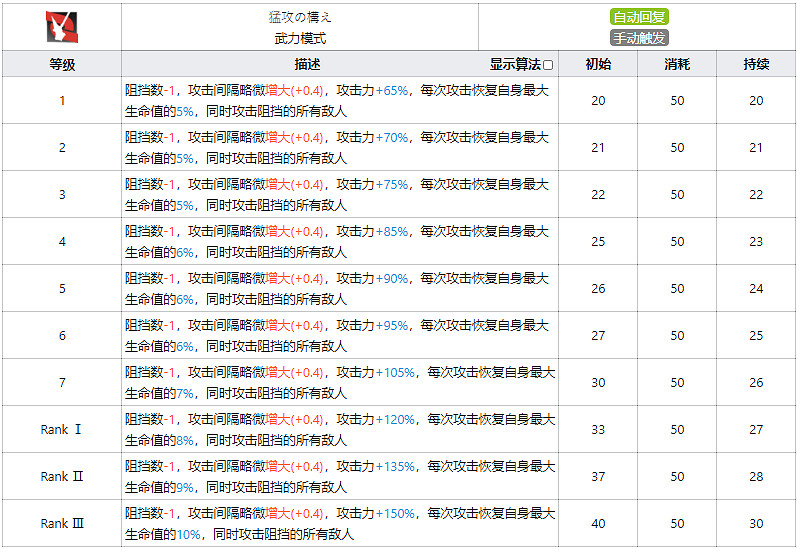Click the description with 攻击力+135%
The width and height of the screenshot is (801, 552).
click(340, 476)
